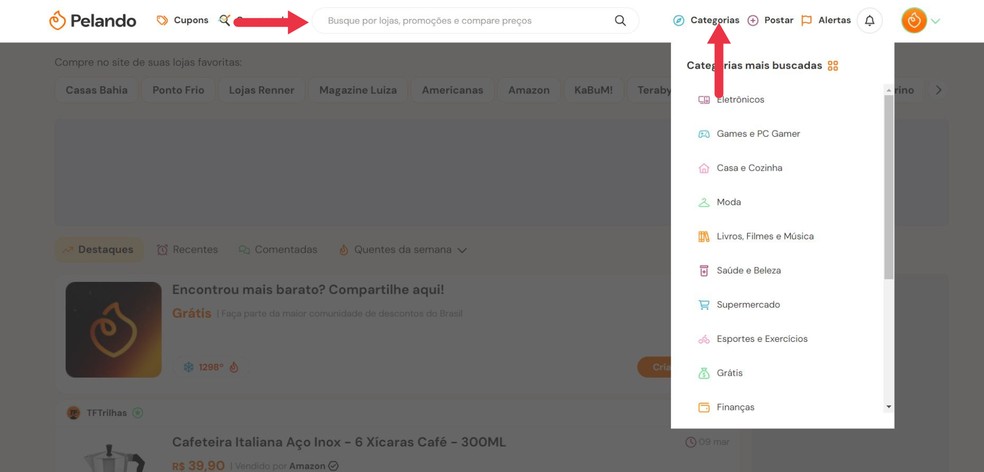This screenshot has height=472, width=984.
Task: Click the snowflake vote icon
Action: tap(188, 367)
